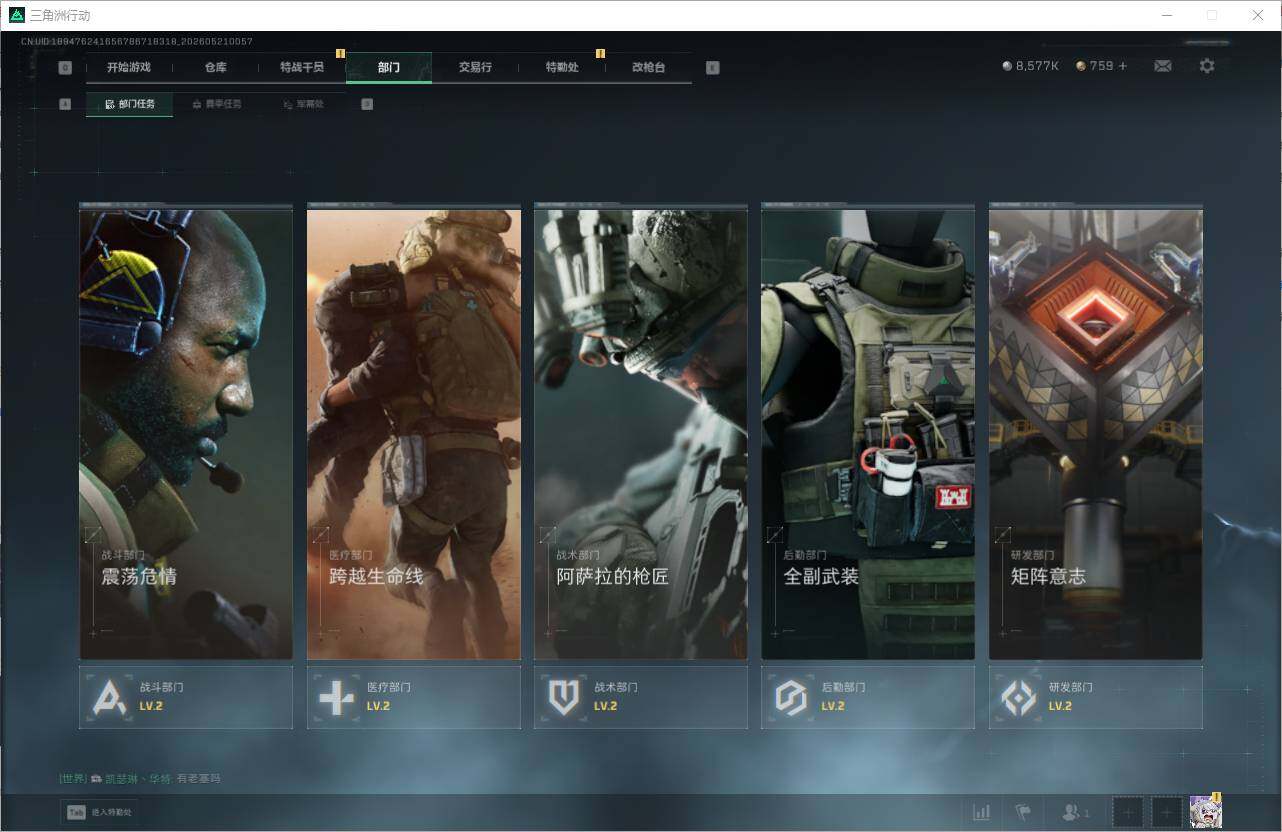This screenshot has width=1282, height=832.
Task: Open the 震荡危情 combat mission card
Action: coord(186,433)
